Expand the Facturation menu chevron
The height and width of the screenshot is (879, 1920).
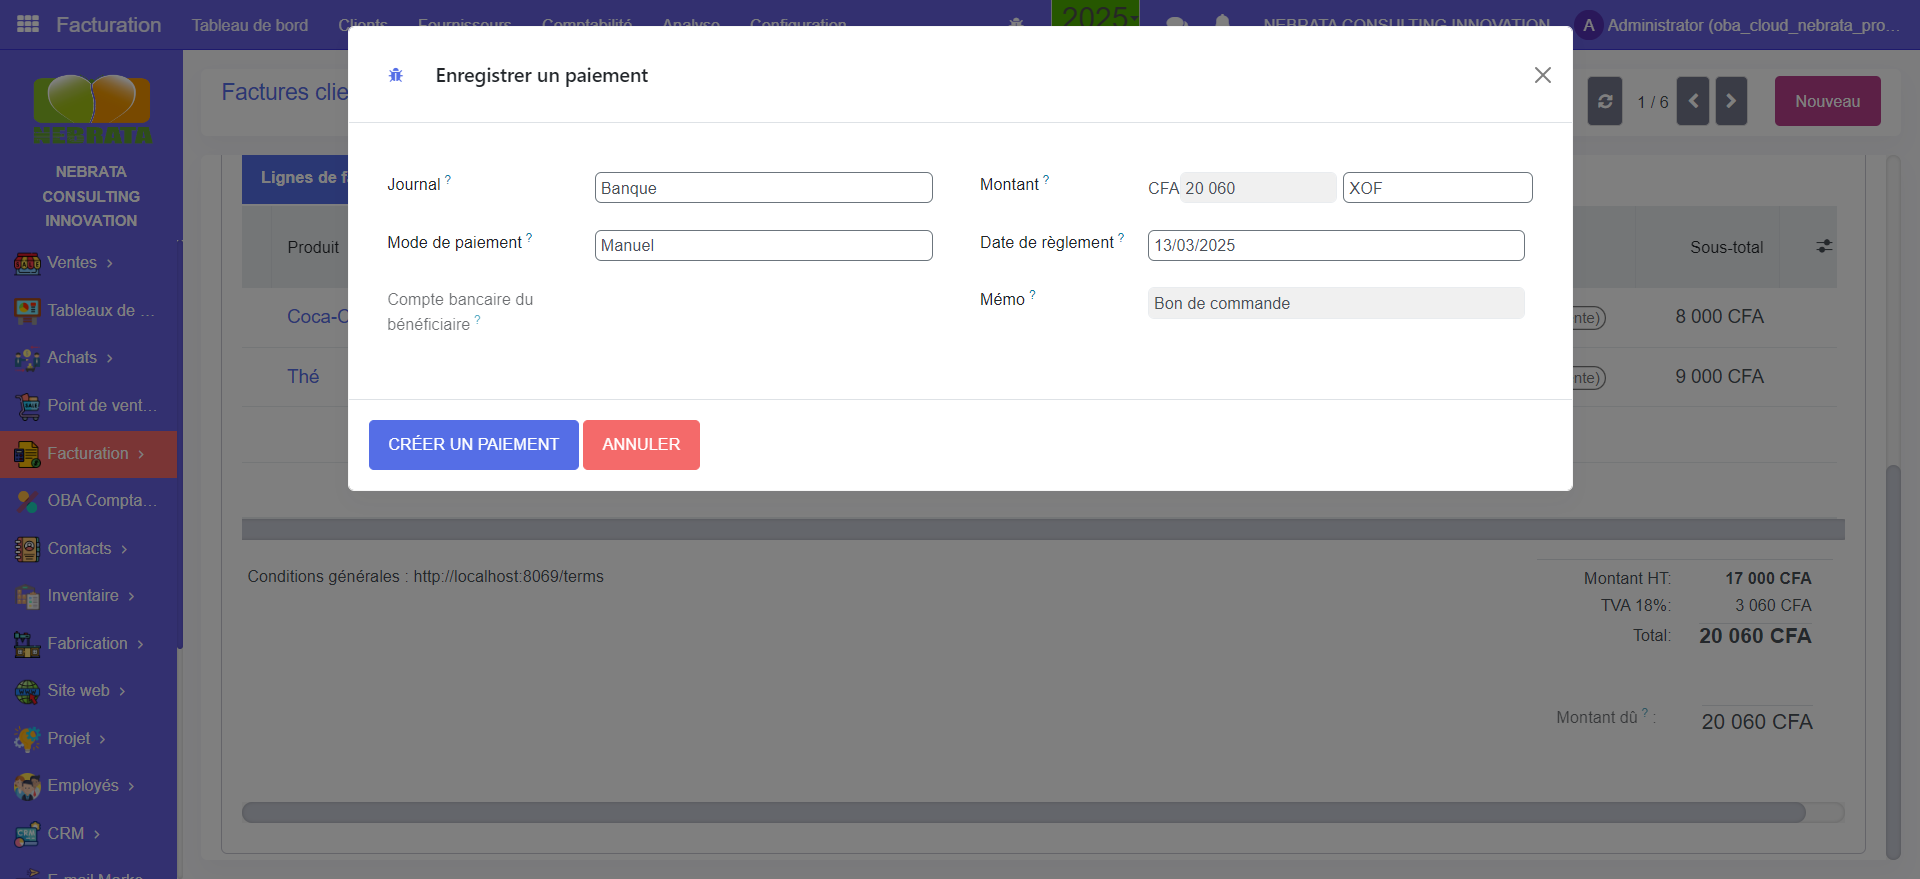click(x=141, y=454)
